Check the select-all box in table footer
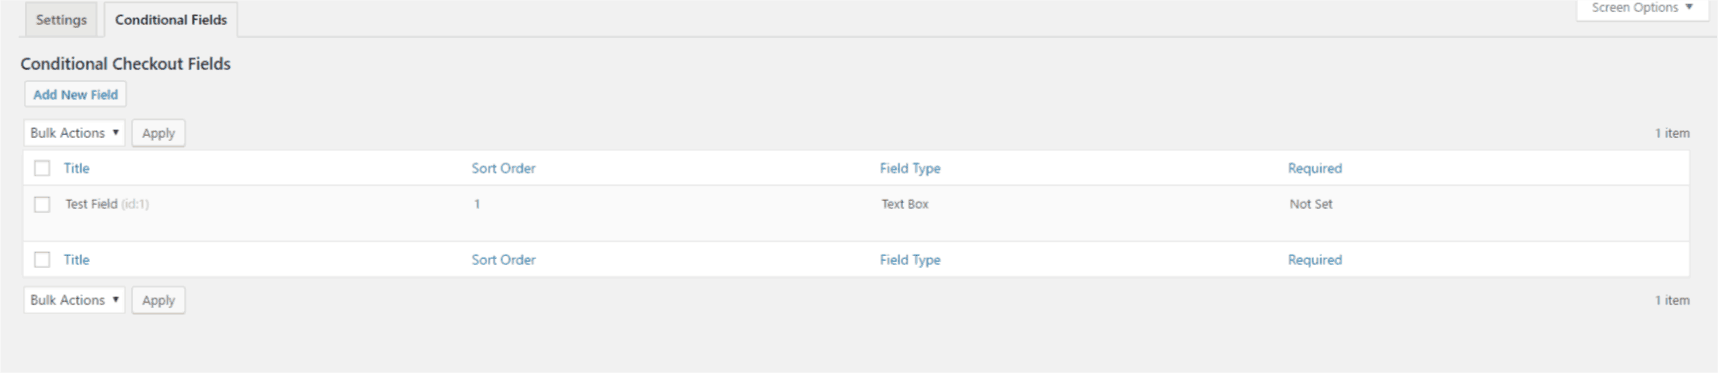Screen dimensions: 1718x373 click(x=42, y=259)
